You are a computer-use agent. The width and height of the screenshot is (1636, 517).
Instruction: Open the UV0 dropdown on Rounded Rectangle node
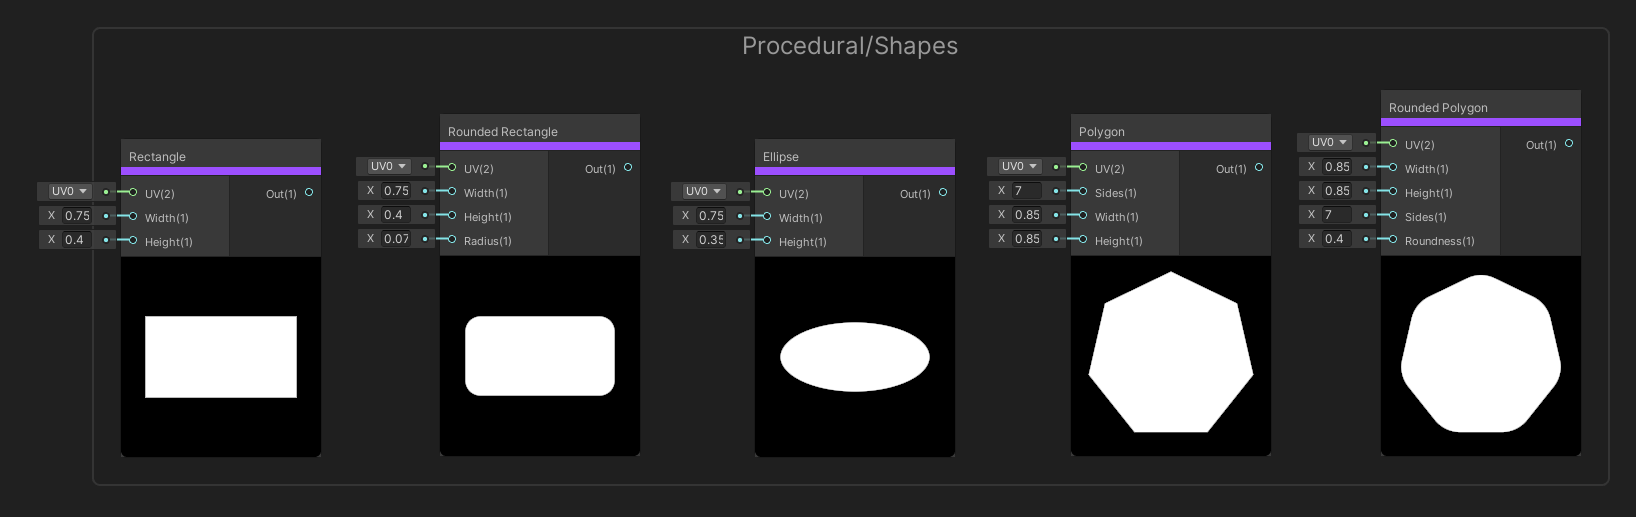click(x=389, y=166)
